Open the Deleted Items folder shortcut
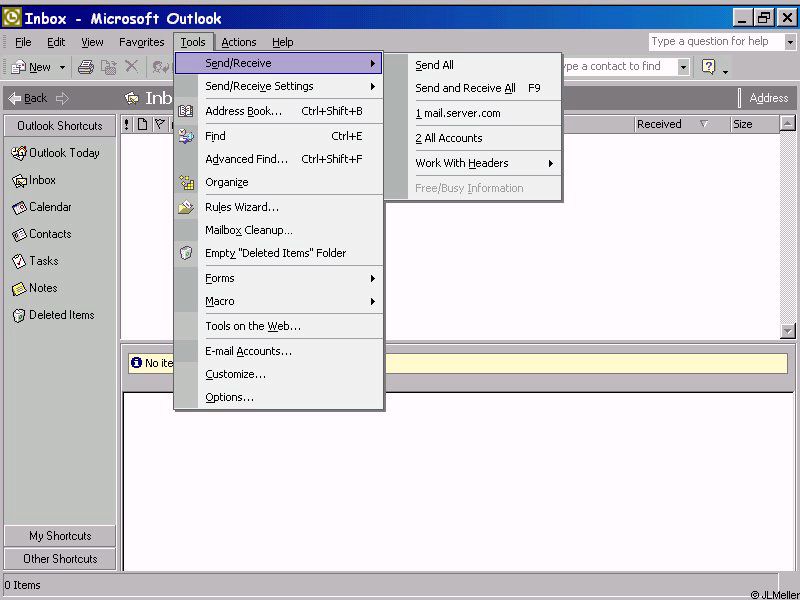The height and width of the screenshot is (600, 800). click(x=60, y=315)
